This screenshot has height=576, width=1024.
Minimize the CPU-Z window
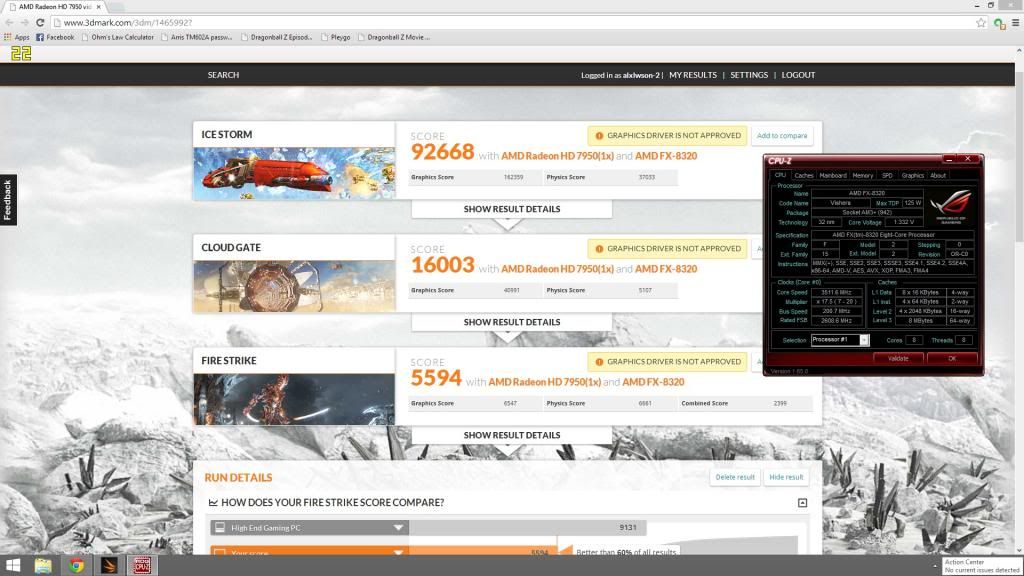pos(949,159)
